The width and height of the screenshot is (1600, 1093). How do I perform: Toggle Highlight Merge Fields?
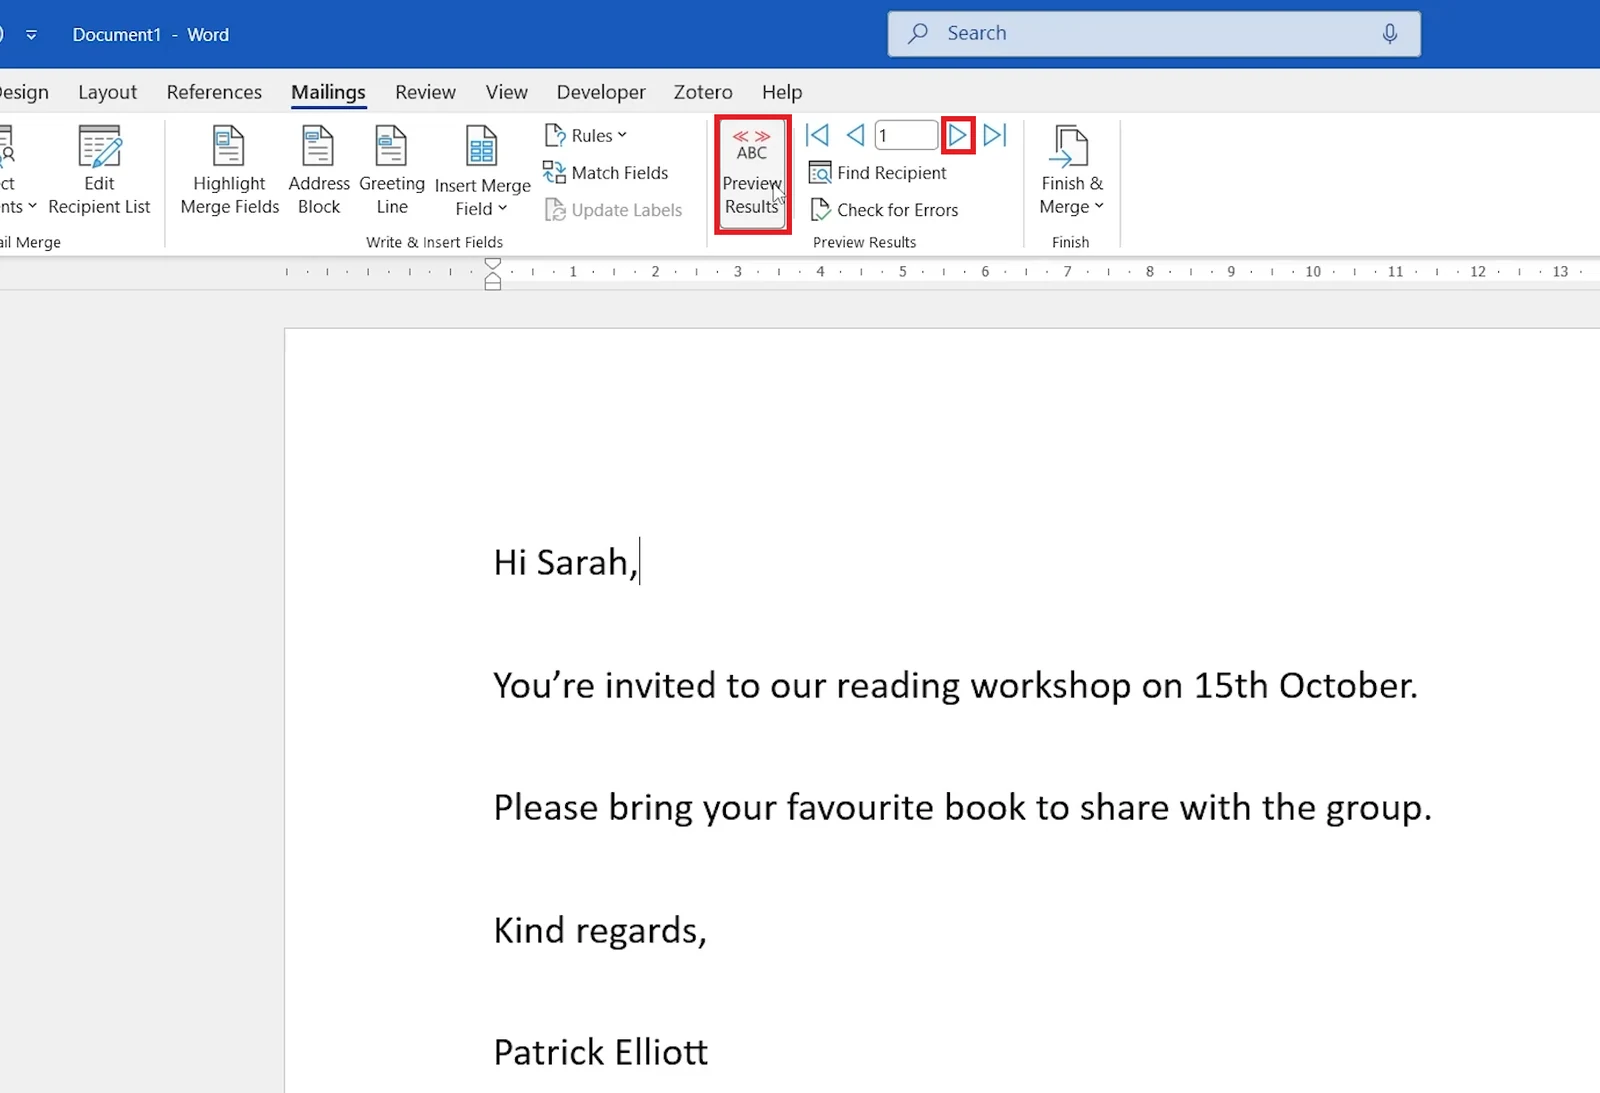[230, 171]
